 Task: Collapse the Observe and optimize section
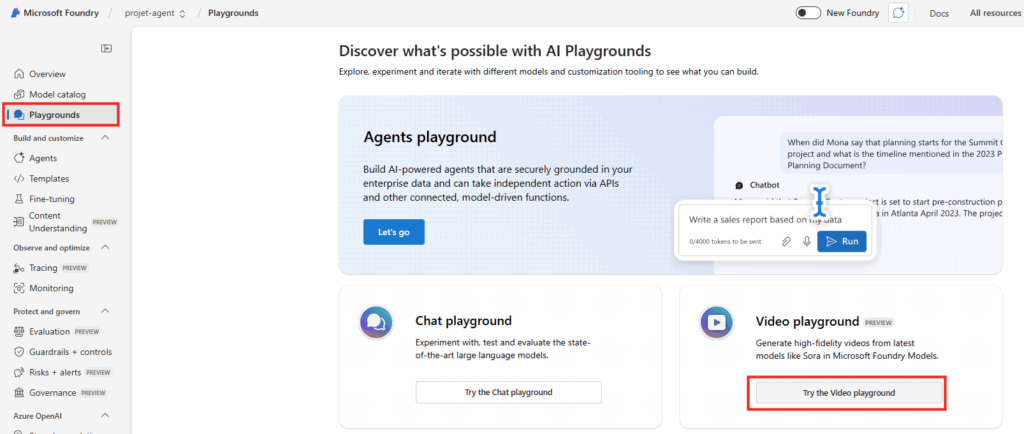click(x=106, y=247)
